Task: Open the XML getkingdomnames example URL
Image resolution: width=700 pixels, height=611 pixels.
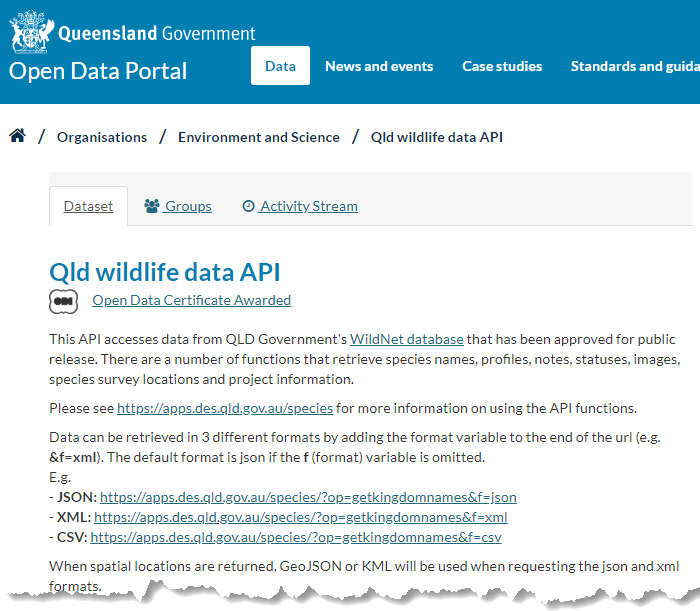Action: click(x=301, y=517)
